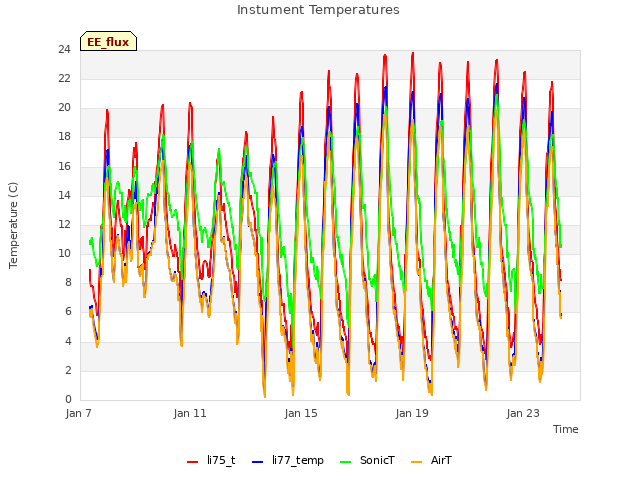Click the Jan 19 x-axis tick label
Viewport: 640px width, 480px height.
[x=412, y=413]
